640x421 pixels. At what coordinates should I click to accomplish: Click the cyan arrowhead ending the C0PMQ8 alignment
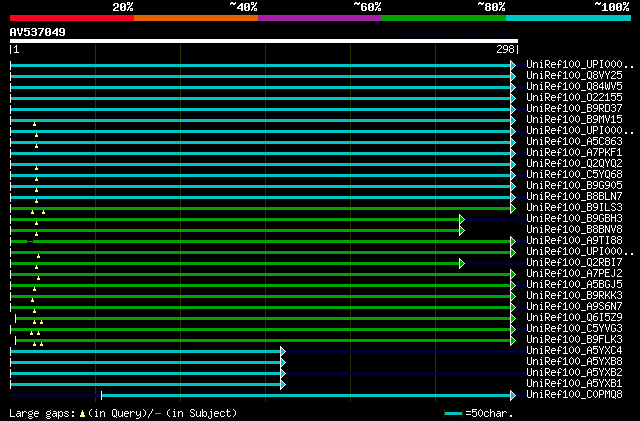(x=513, y=395)
